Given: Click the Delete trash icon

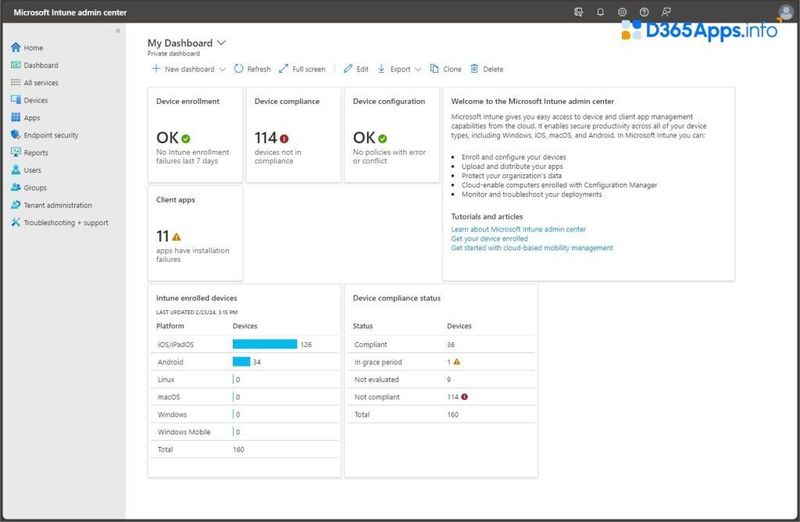Looking at the screenshot, I should 474,69.
